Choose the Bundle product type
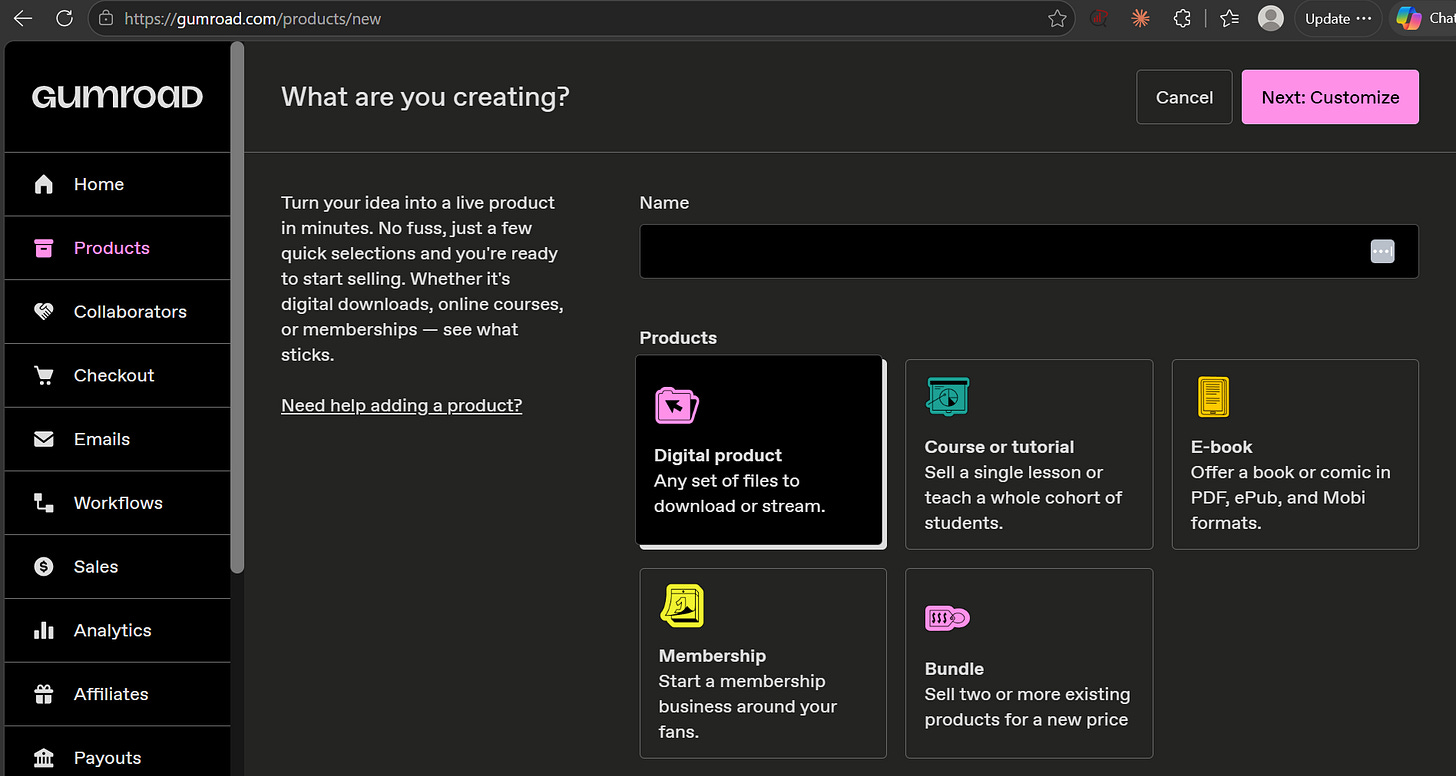 tap(1029, 663)
